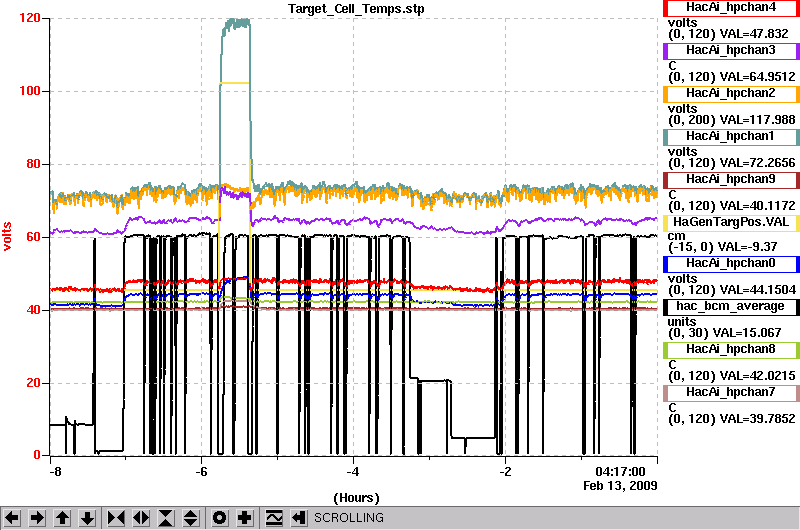
Task: Click the units label under hac_bcm_average
Action: tap(682, 322)
